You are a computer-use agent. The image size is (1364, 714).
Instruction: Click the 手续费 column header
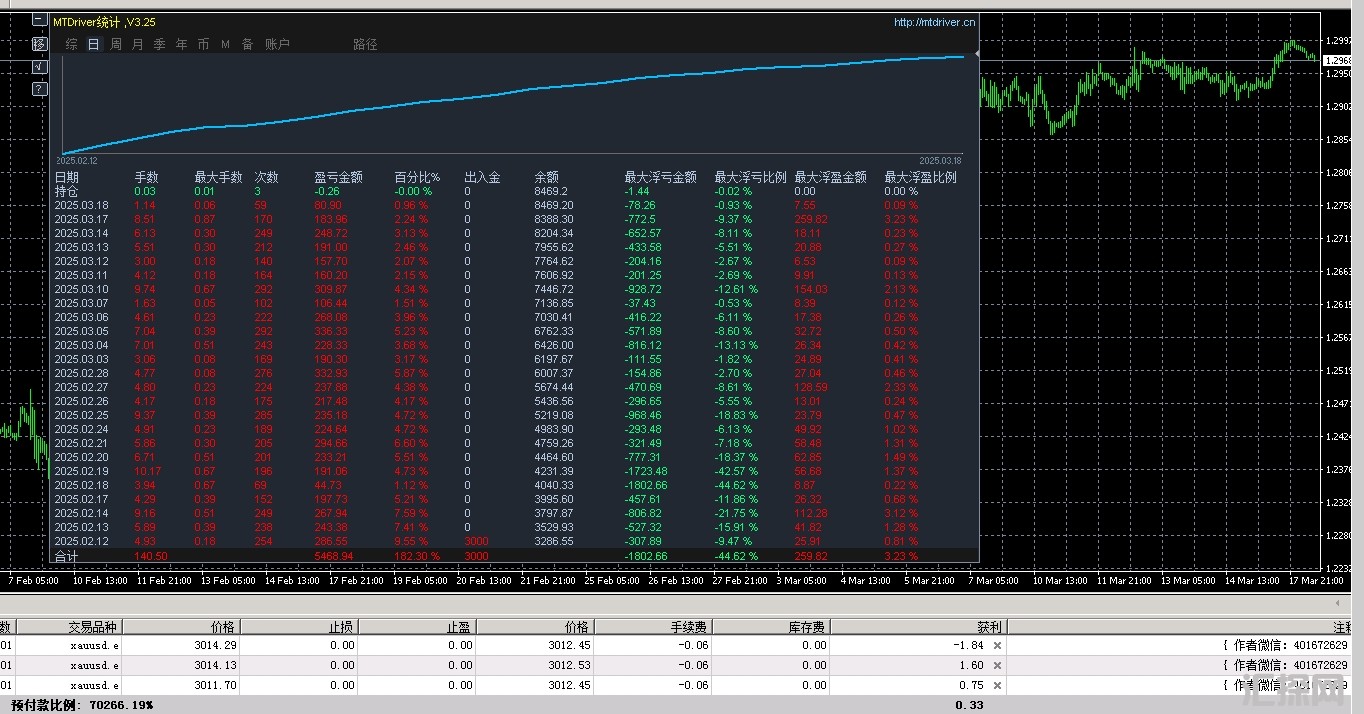click(x=689, y=627)
